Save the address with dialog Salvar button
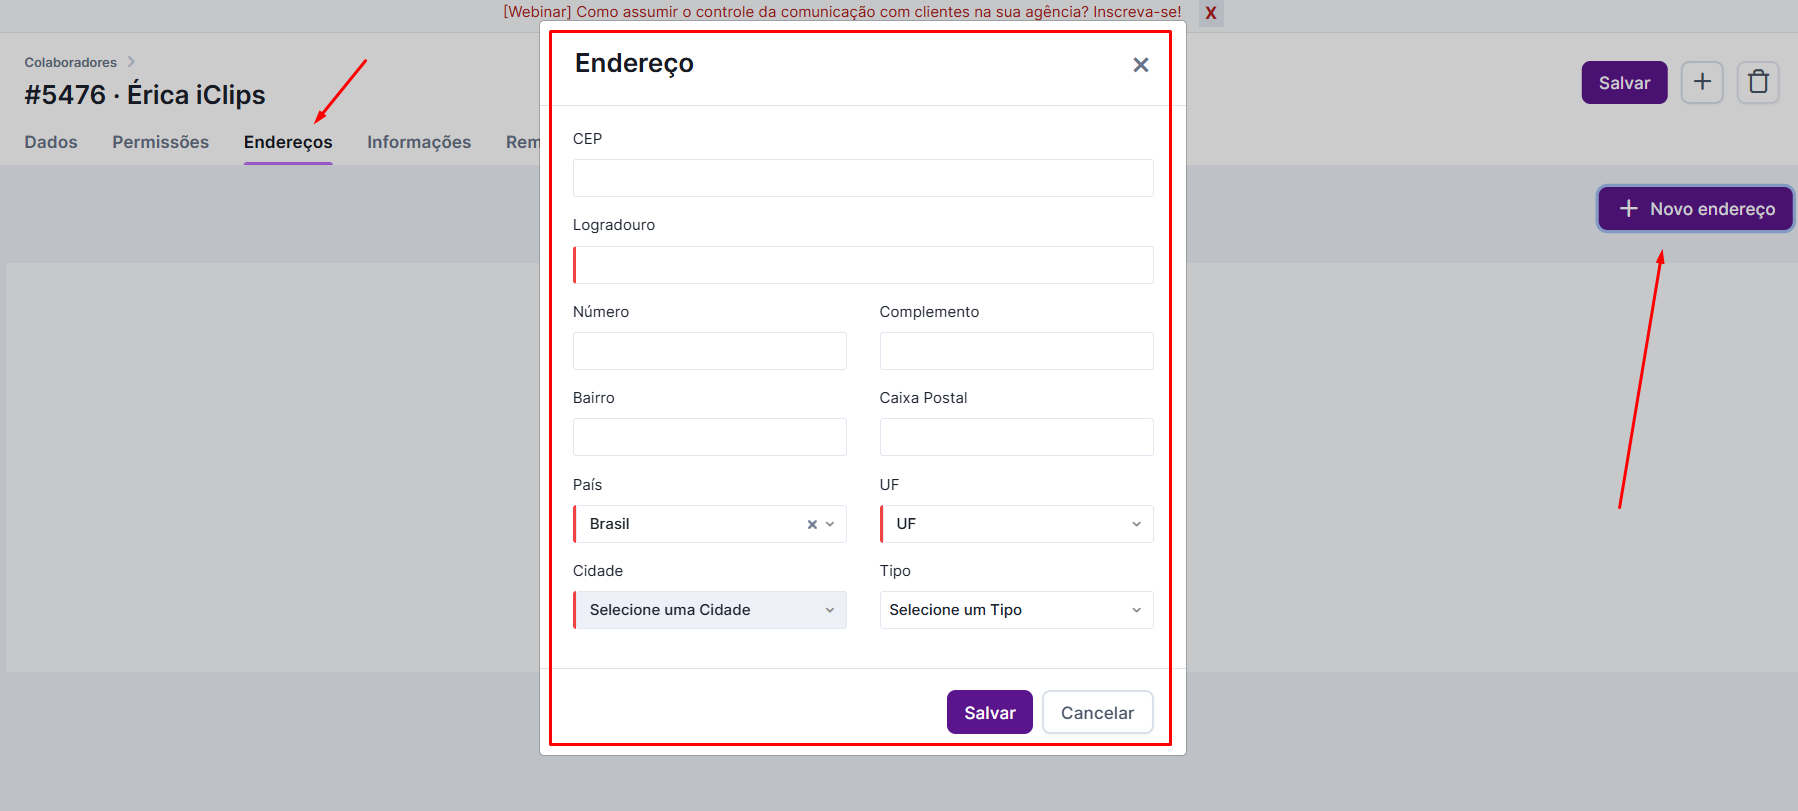1798x811 pixels. pyautogui.click(x=989, y=712)
